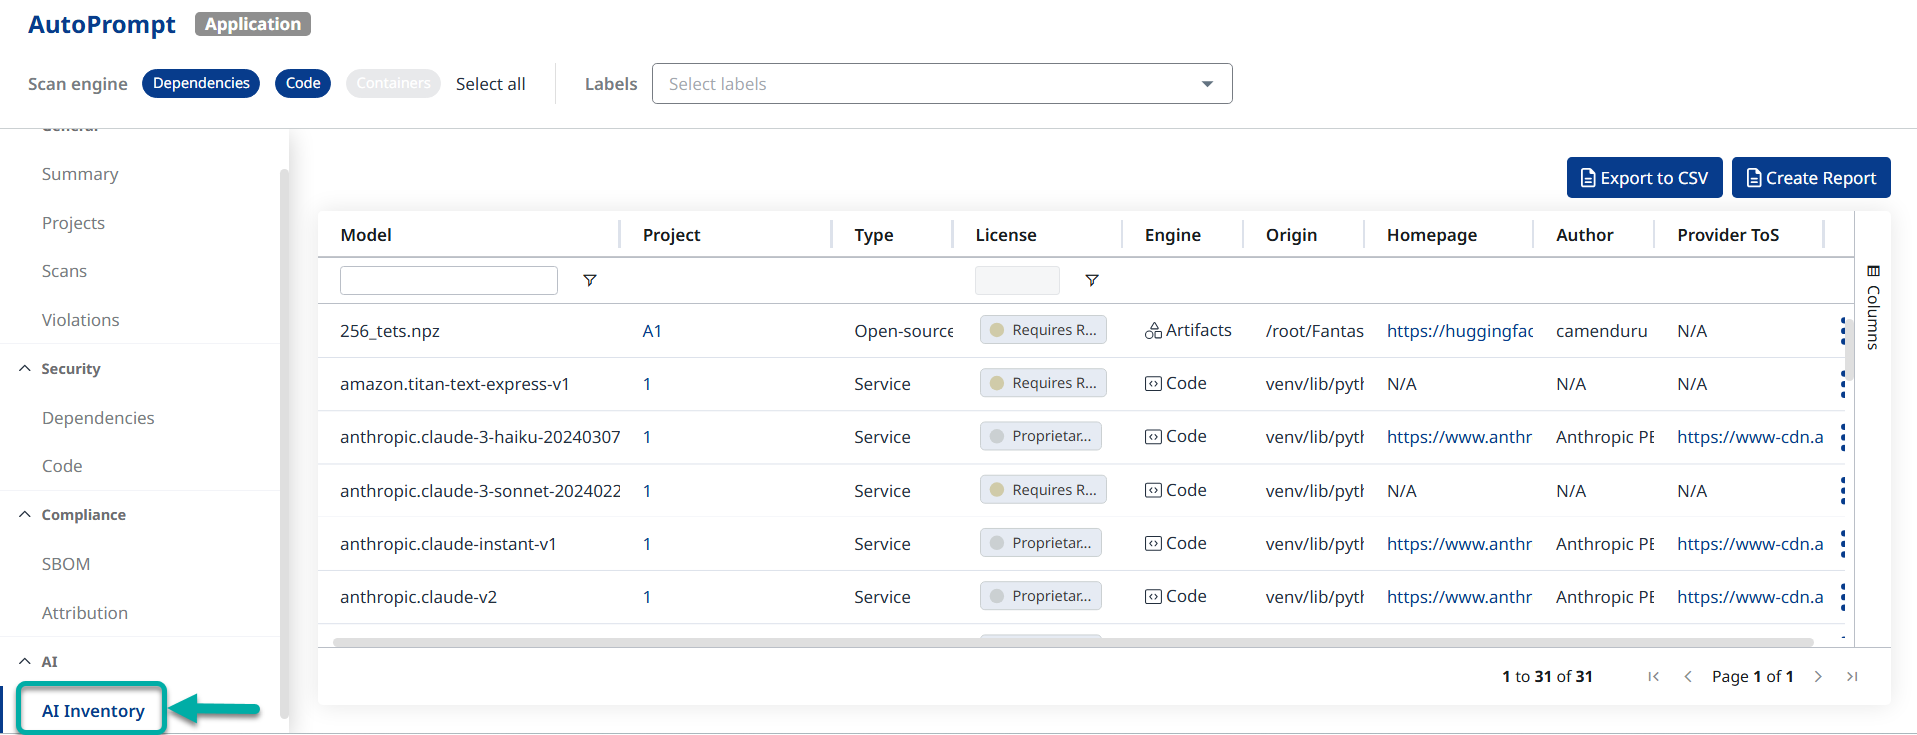Click the License column filter funnel icon
This screenshot has width=1917, height=735.
[1092, 280]
